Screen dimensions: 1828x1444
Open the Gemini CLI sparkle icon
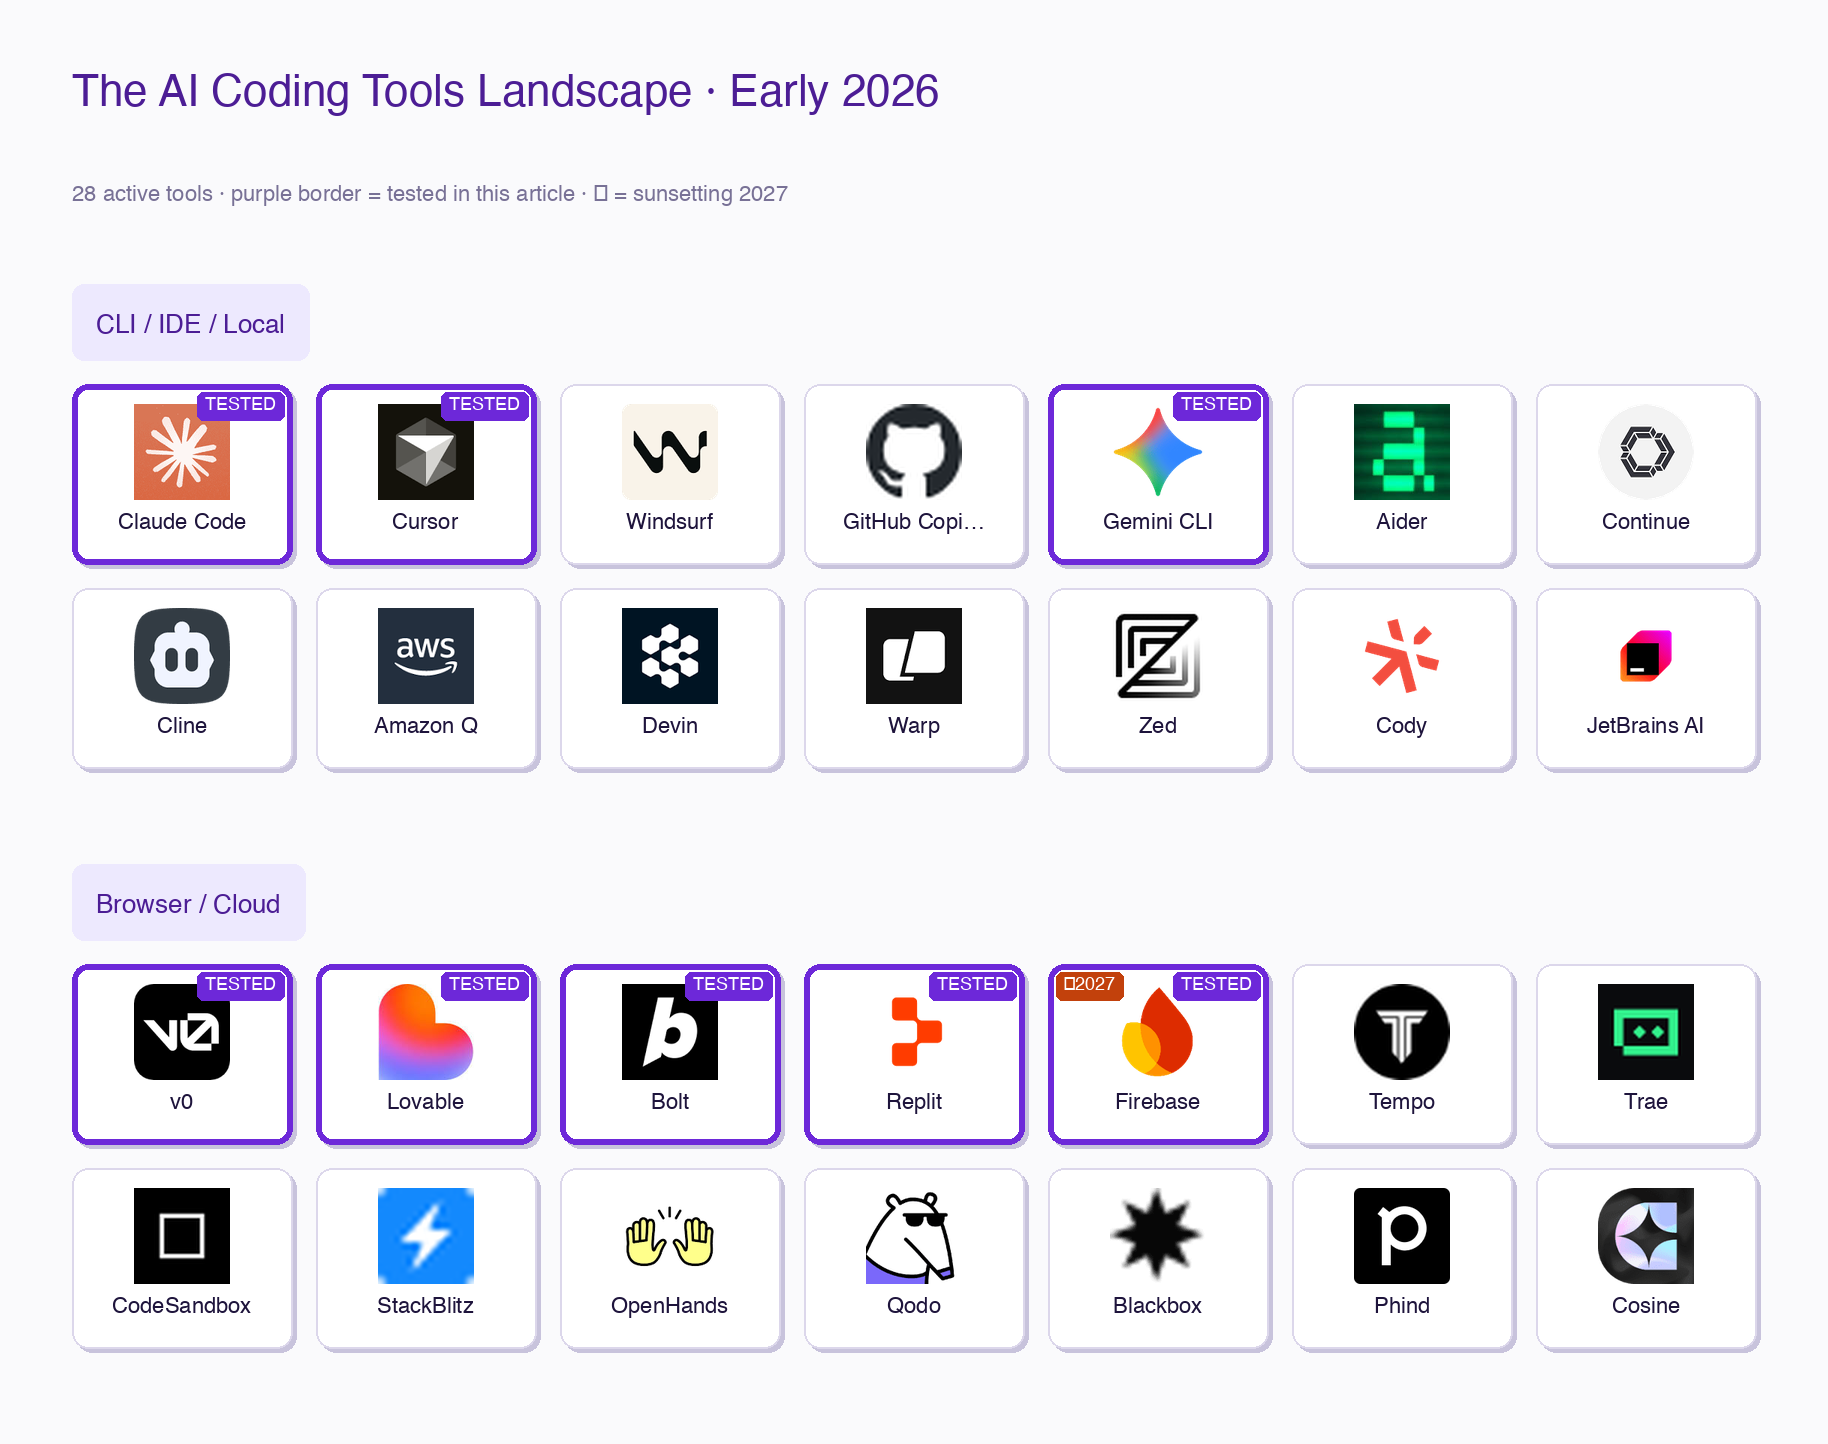(1158, 452)
